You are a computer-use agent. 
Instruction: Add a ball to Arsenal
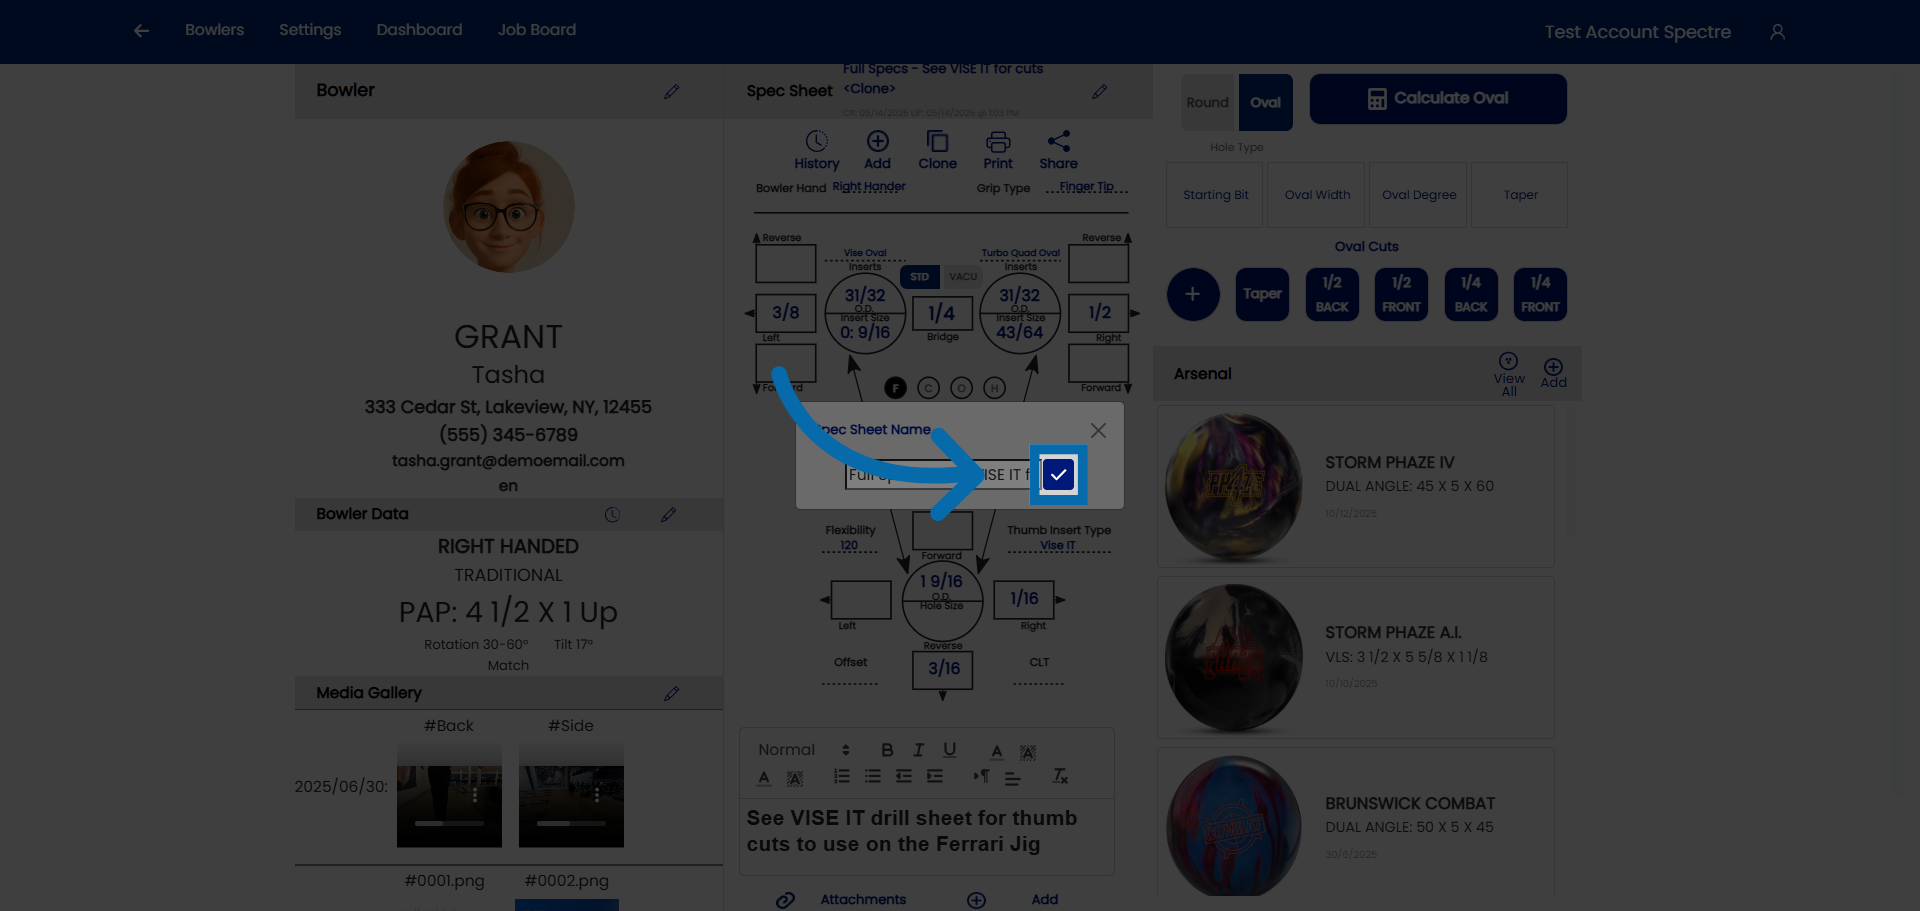[x=1553, y=373]
